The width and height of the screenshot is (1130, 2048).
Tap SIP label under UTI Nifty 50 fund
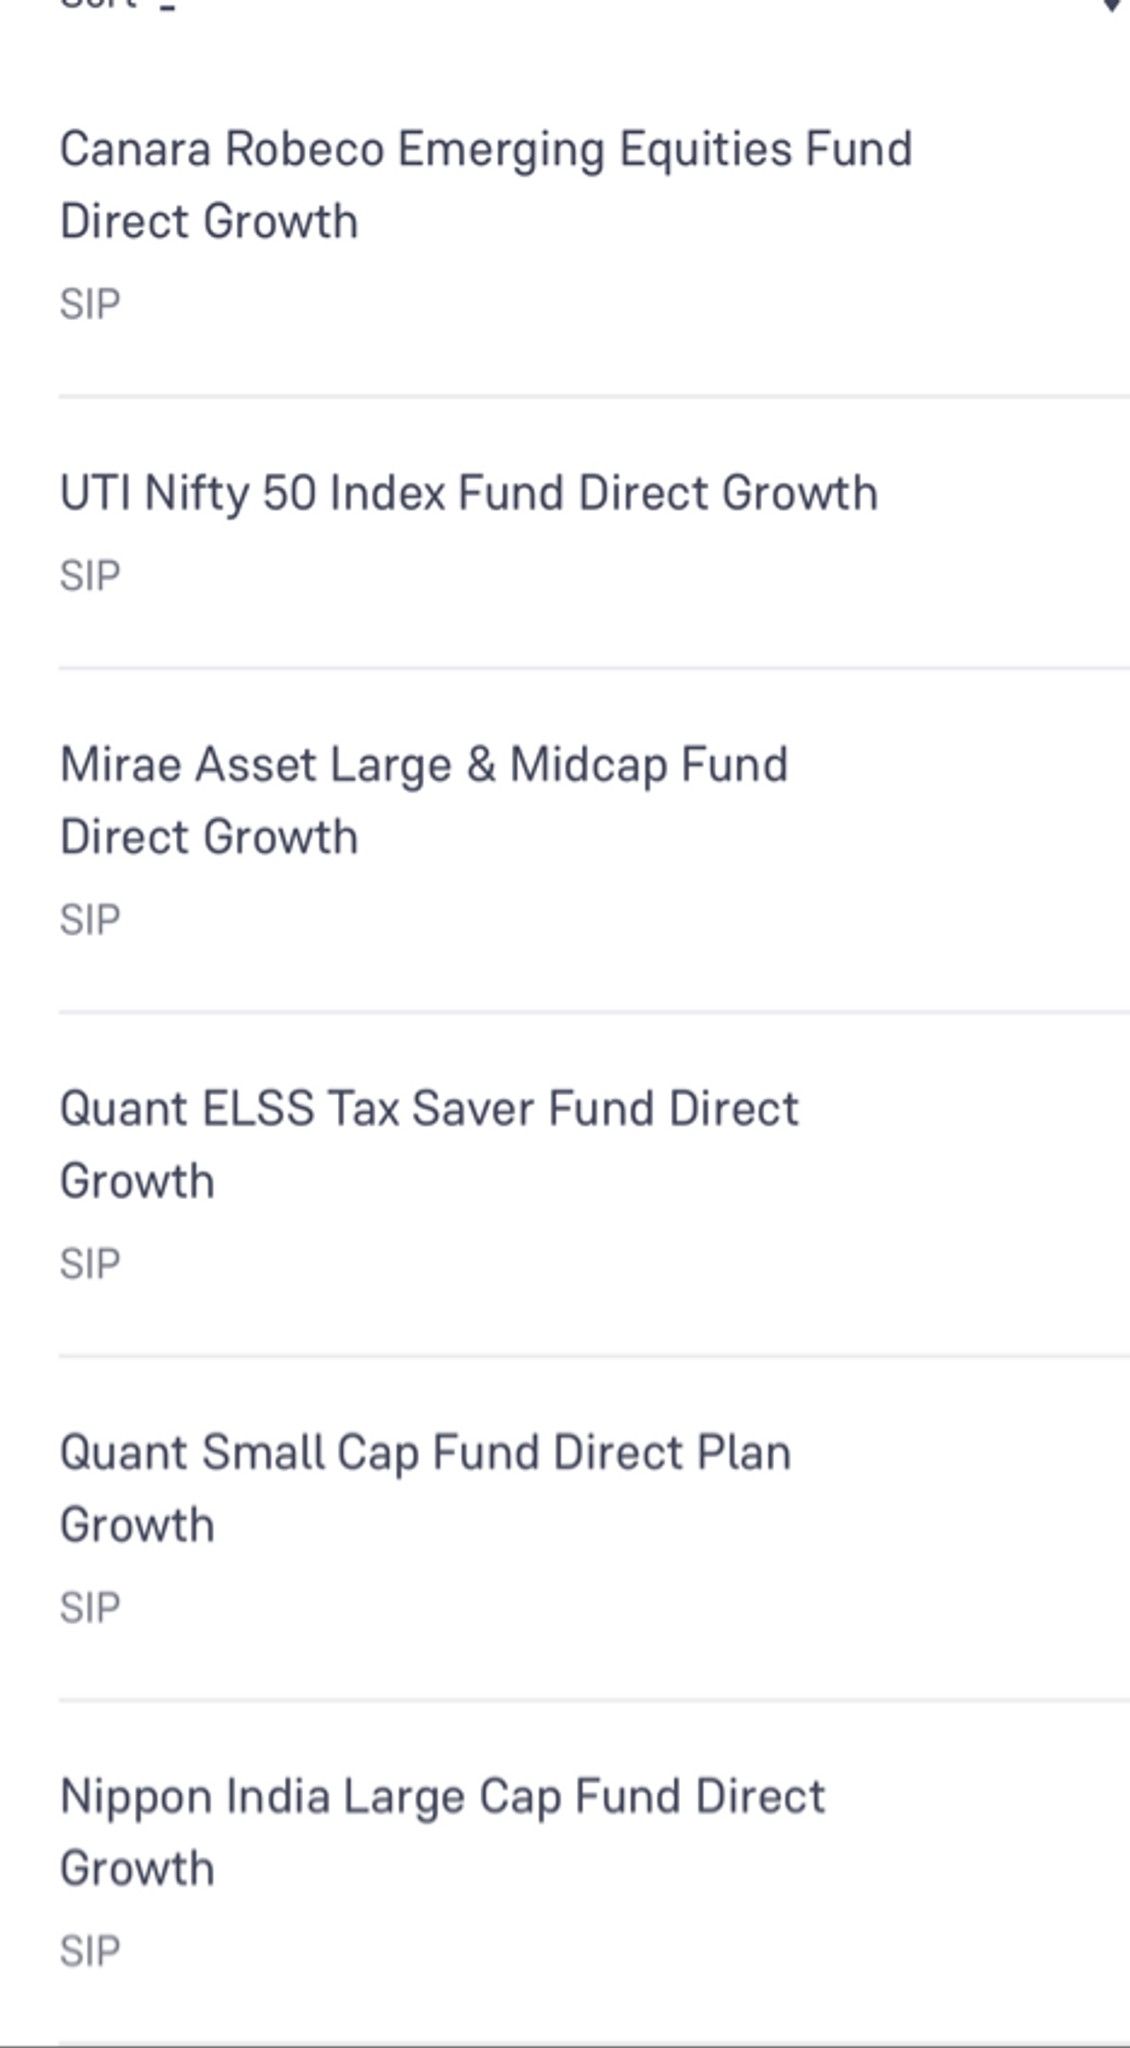click(90, 576)
